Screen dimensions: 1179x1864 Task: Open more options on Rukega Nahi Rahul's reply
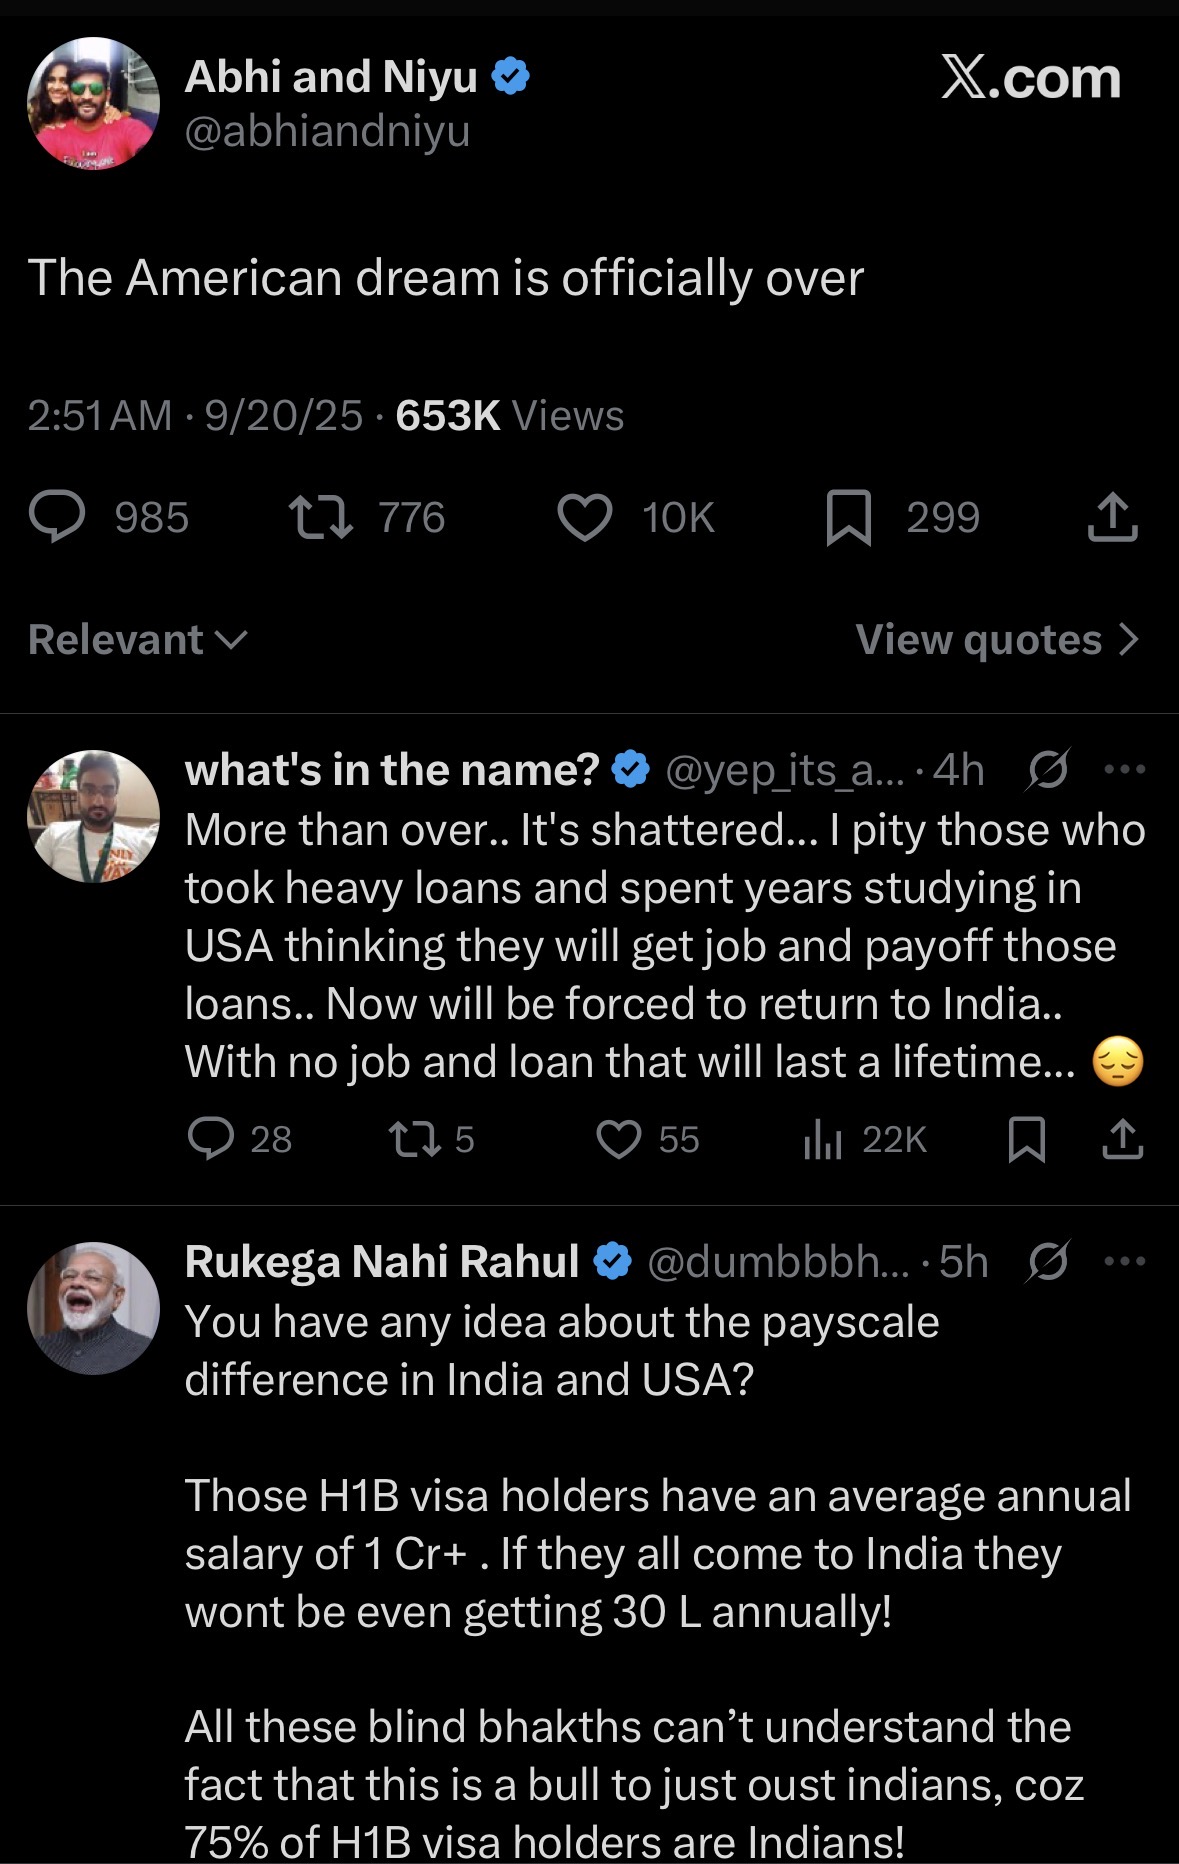click(1124, 1262)
